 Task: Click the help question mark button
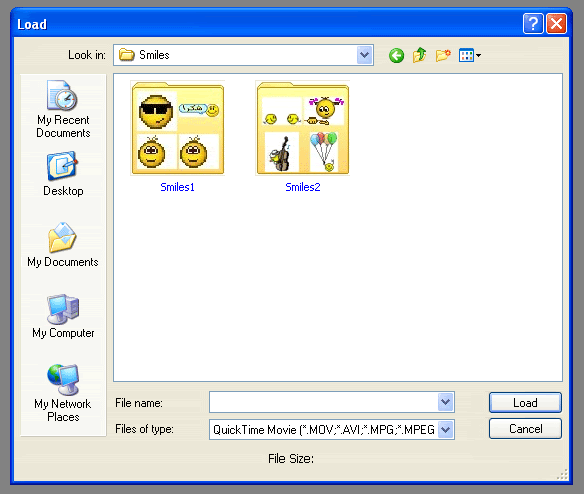(533, 24)
